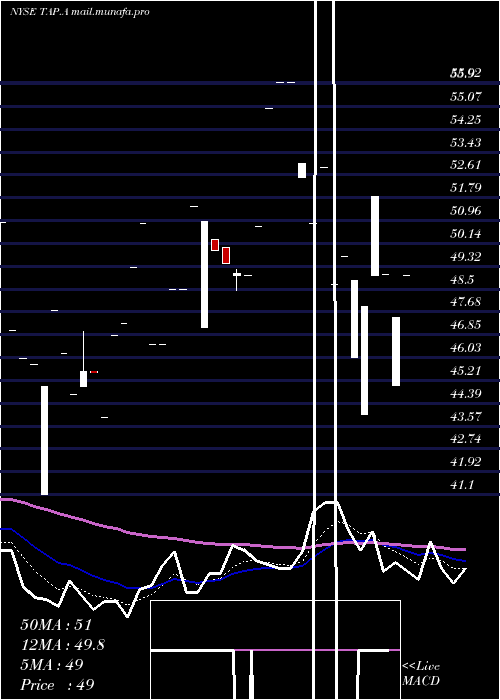Viewport: 500px width, 700px height.
Task: Click the 47.68 price axis label
Action: pyautogui.click(x=466, y=302)
